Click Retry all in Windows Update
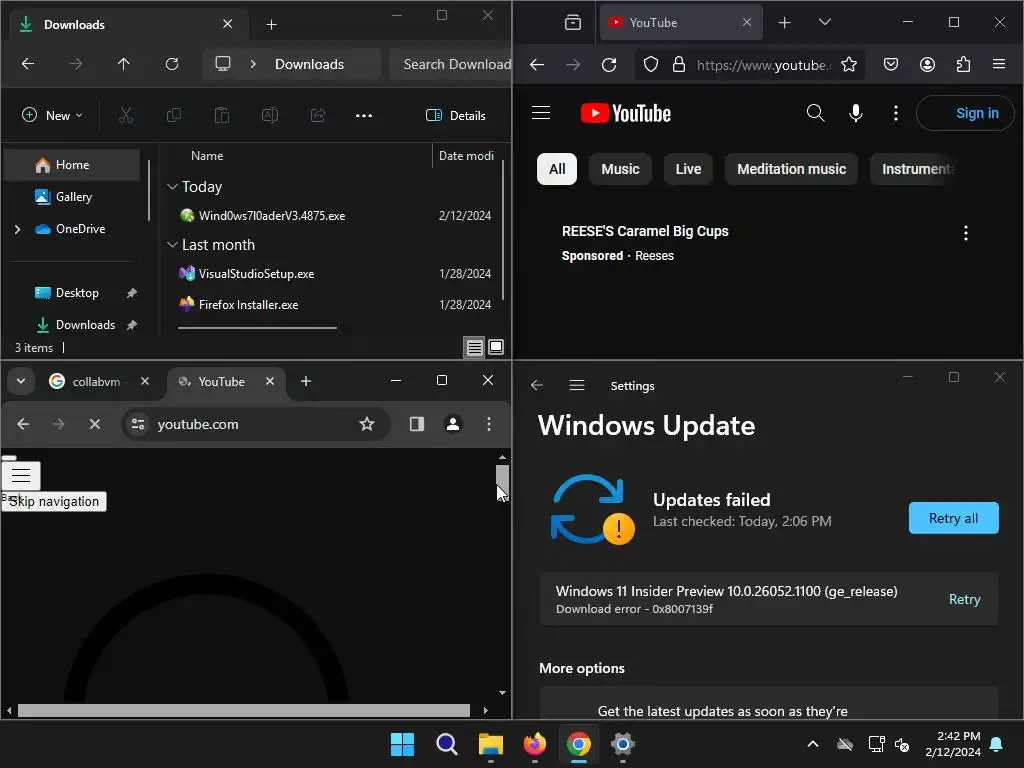The height and width of the screenshot is (768, 1024). point(953,519)
